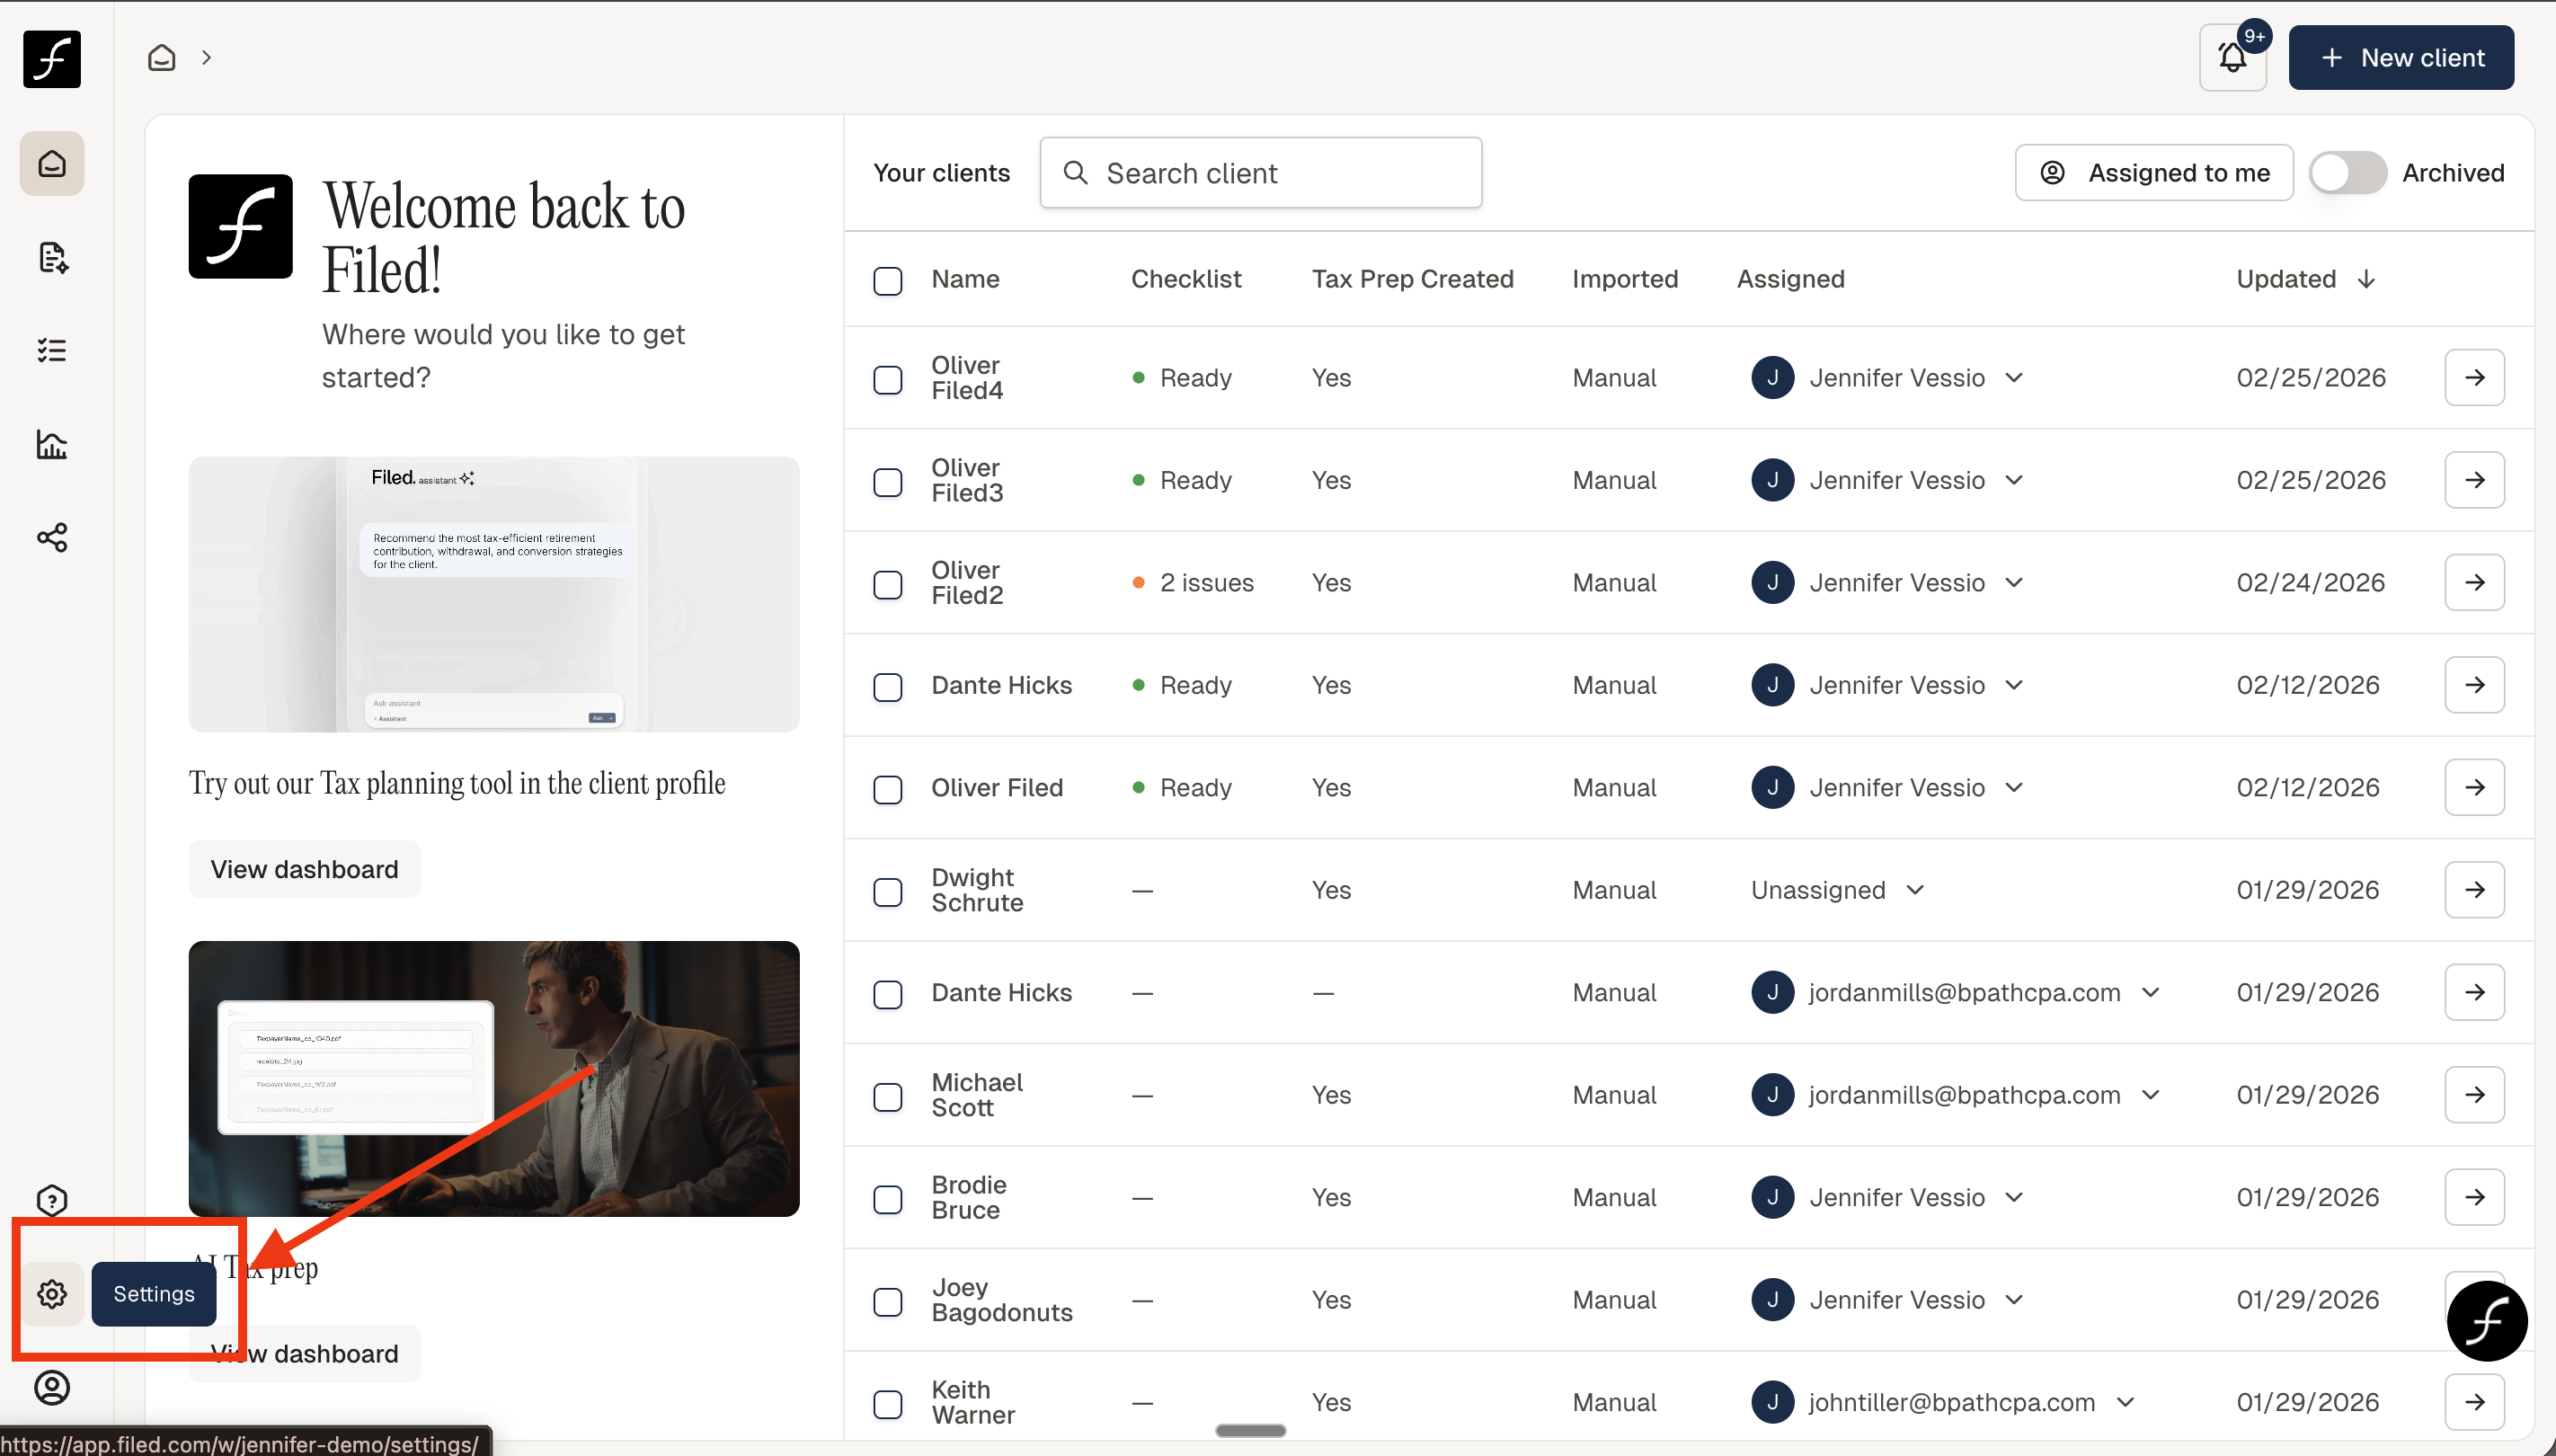
Task: Click the Filed logo in the sidebar
Action: pos(52,59)
